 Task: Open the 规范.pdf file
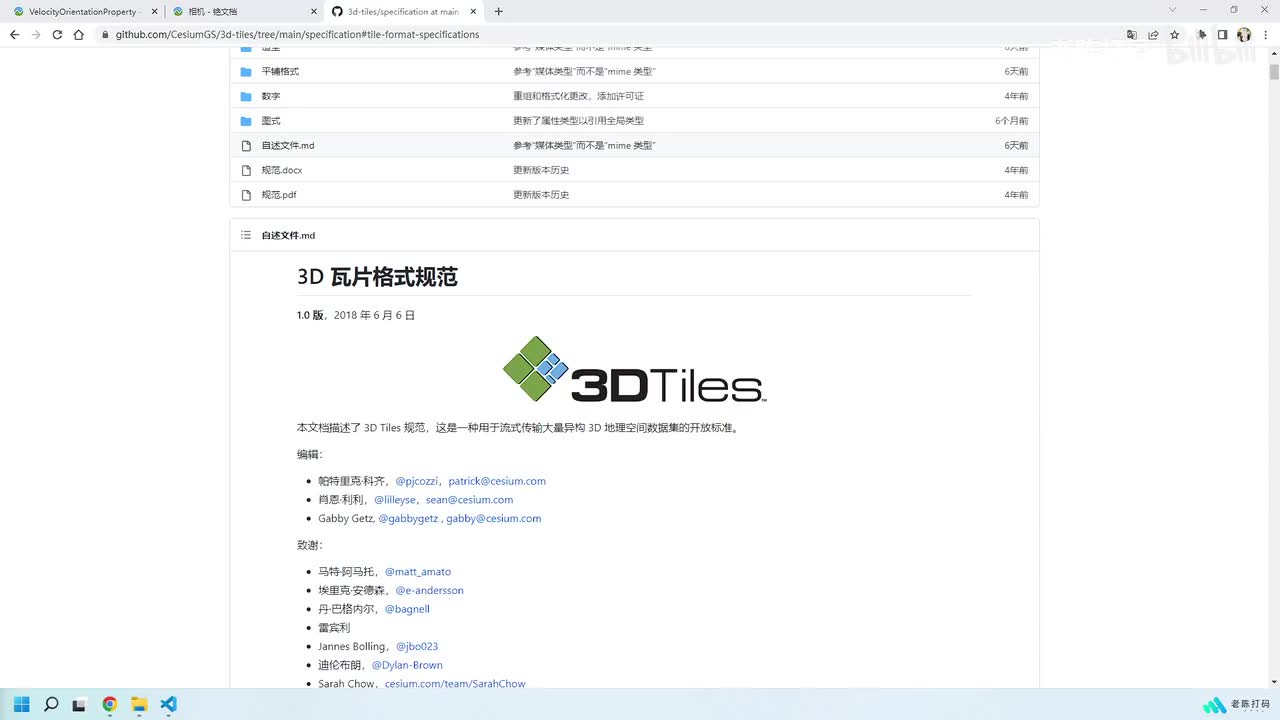[x=279, y=195]
